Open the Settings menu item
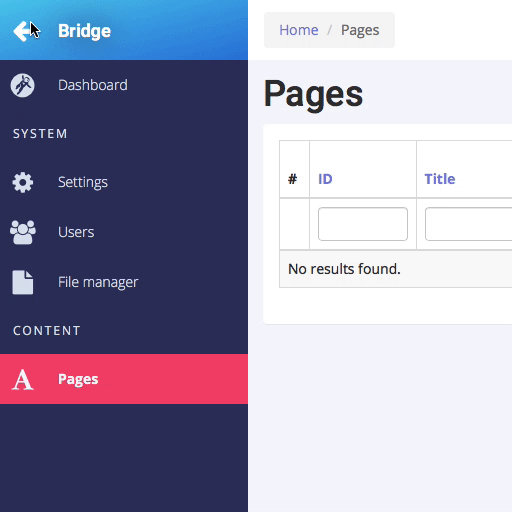512x512 pixels. (124, 182)
